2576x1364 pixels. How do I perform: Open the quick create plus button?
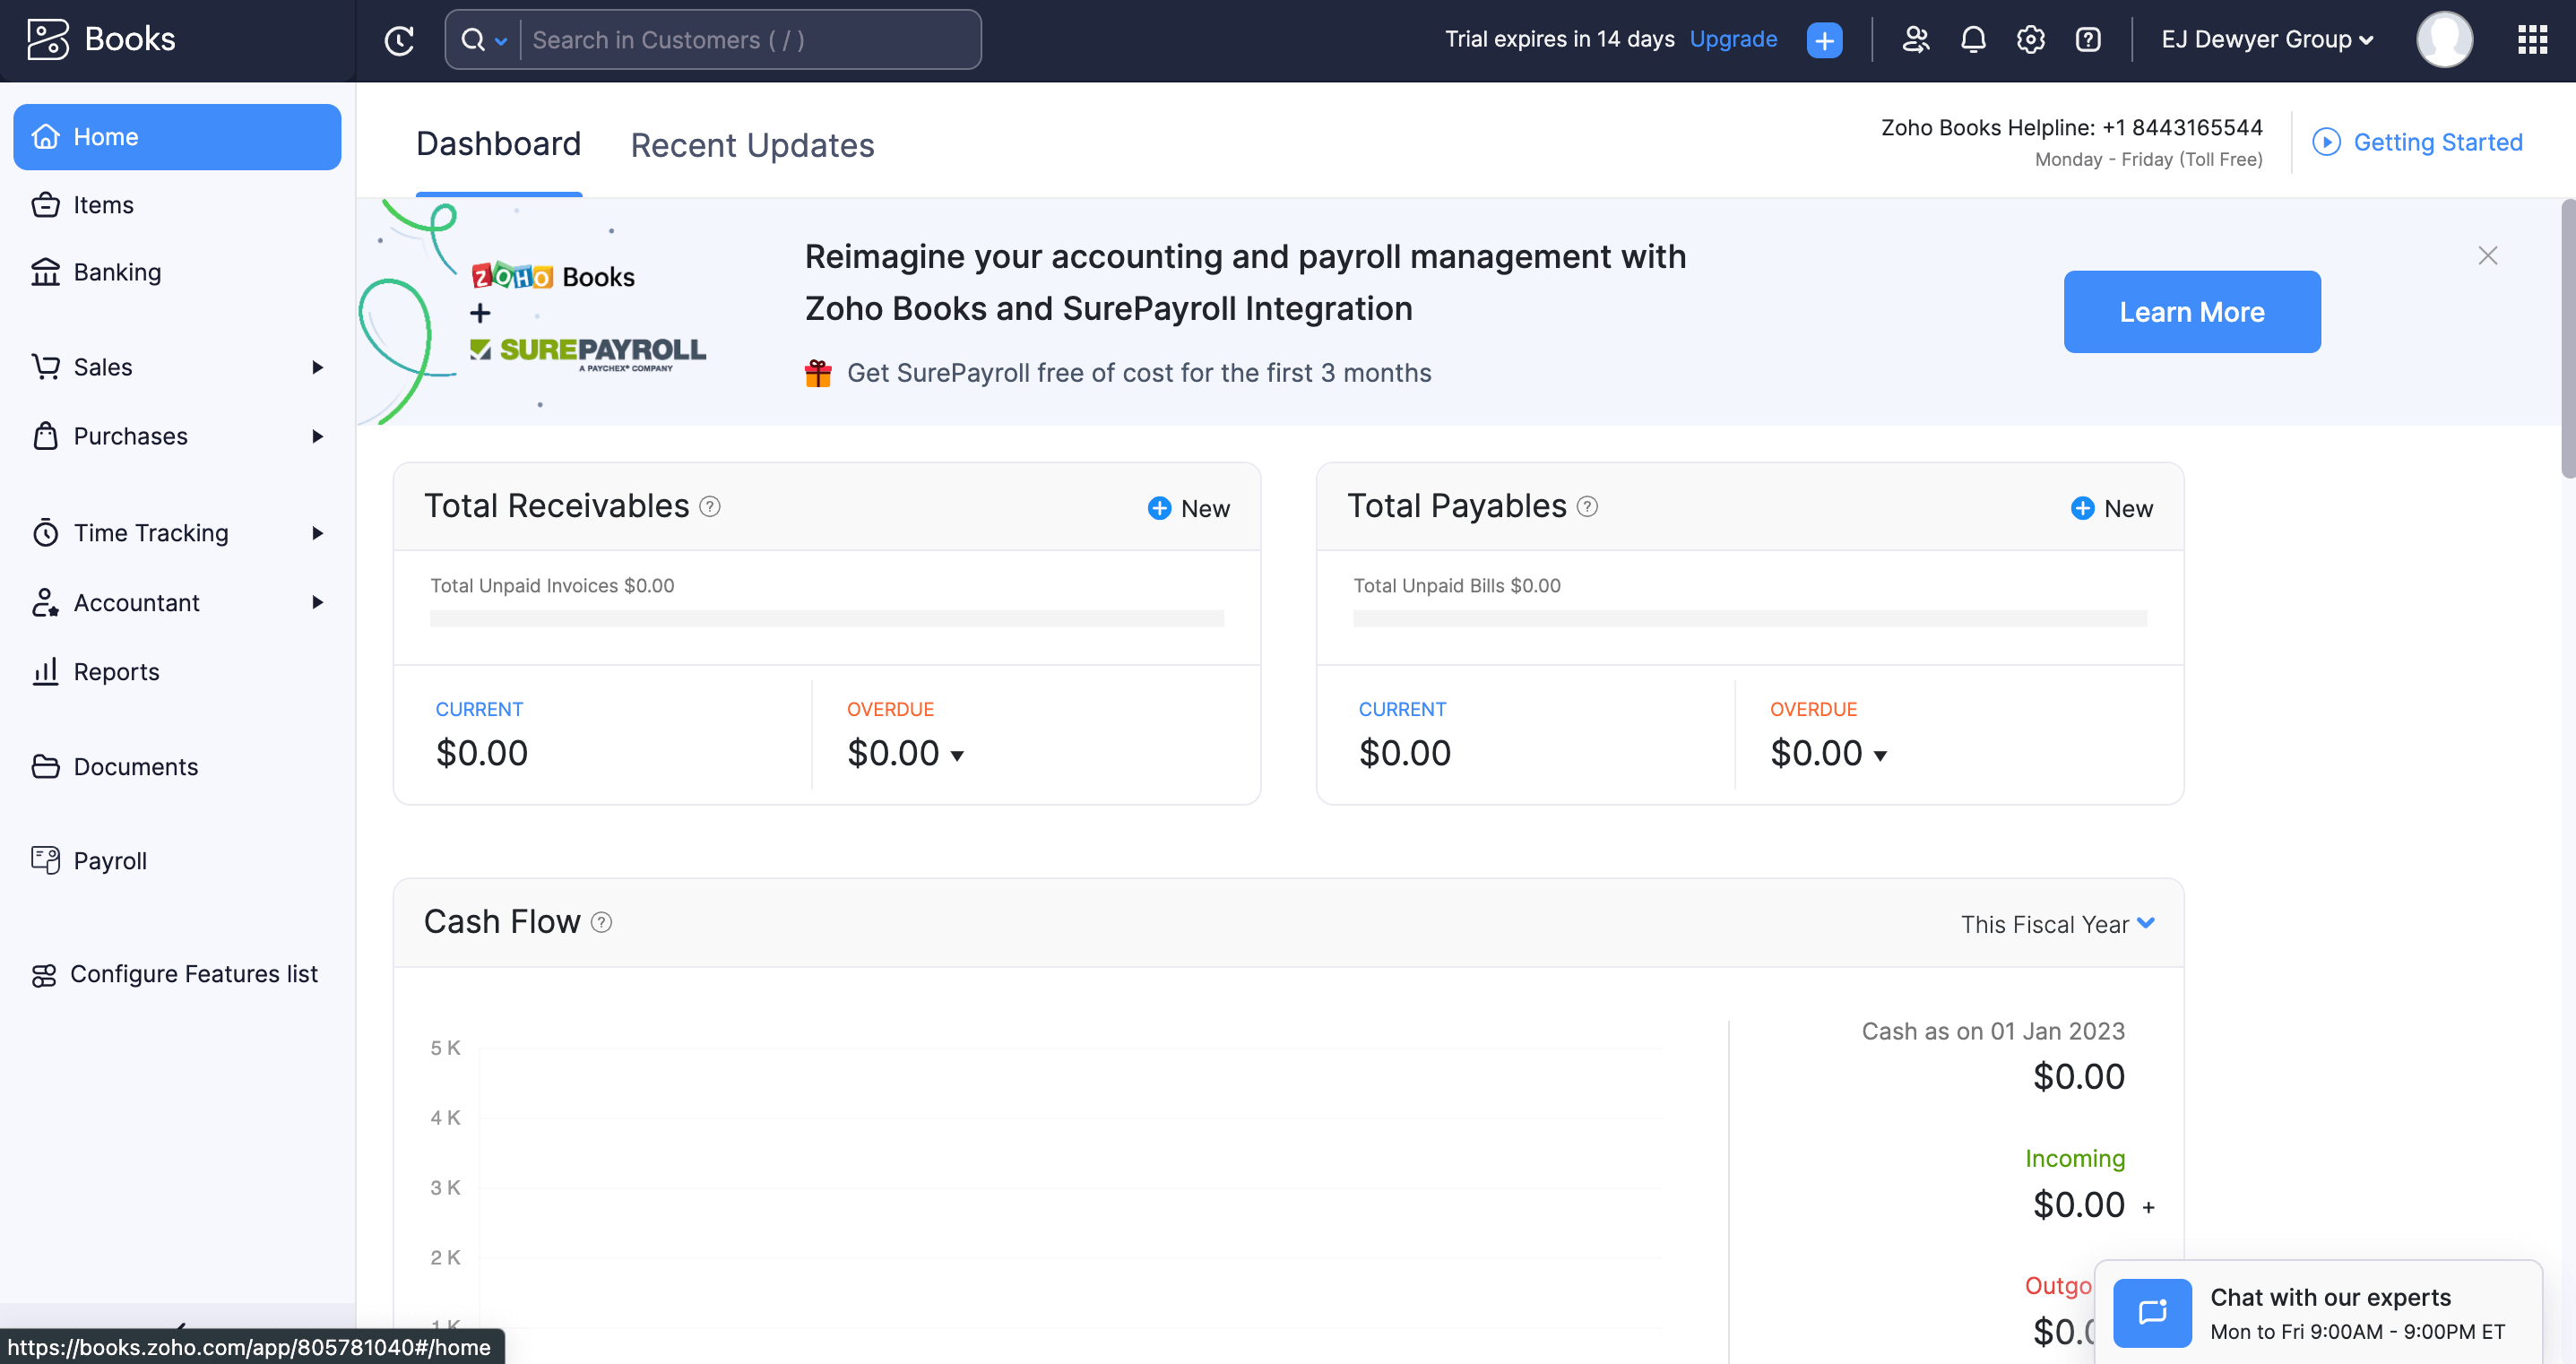(1824, 40)
